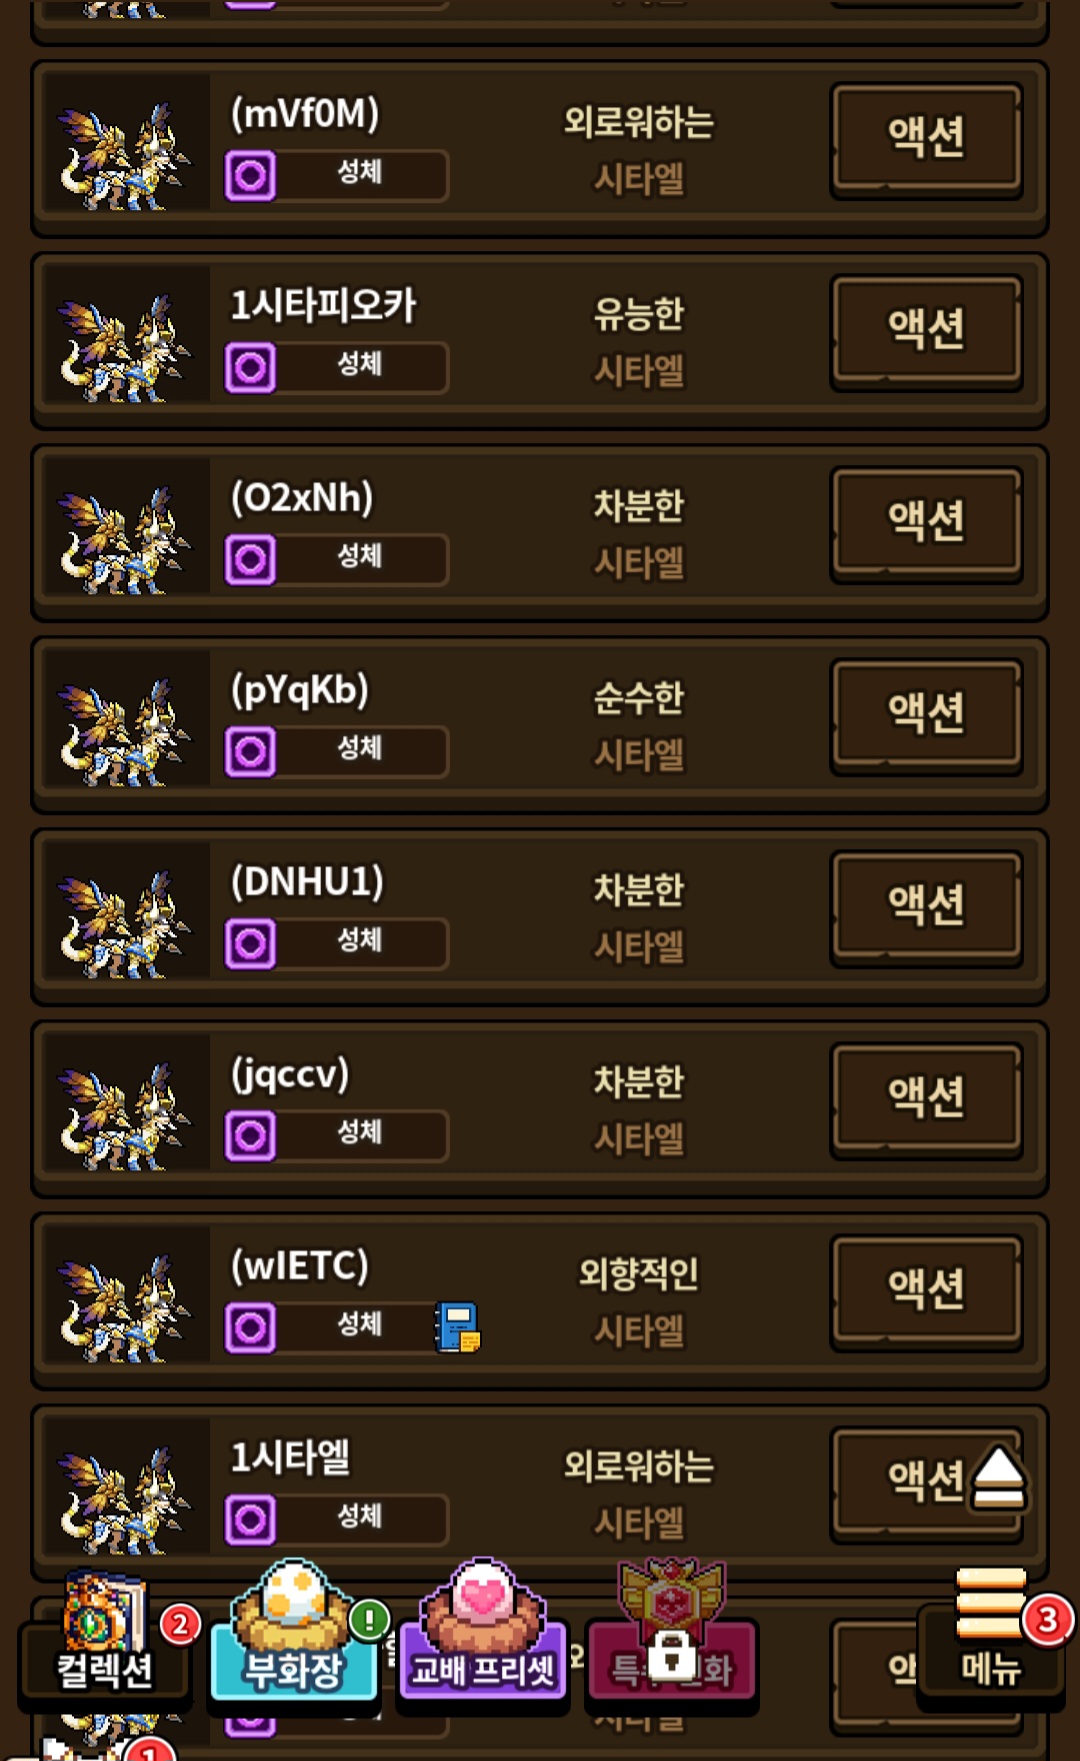Tap the locked 특수 강화 badge icon

click(672, 1632)
